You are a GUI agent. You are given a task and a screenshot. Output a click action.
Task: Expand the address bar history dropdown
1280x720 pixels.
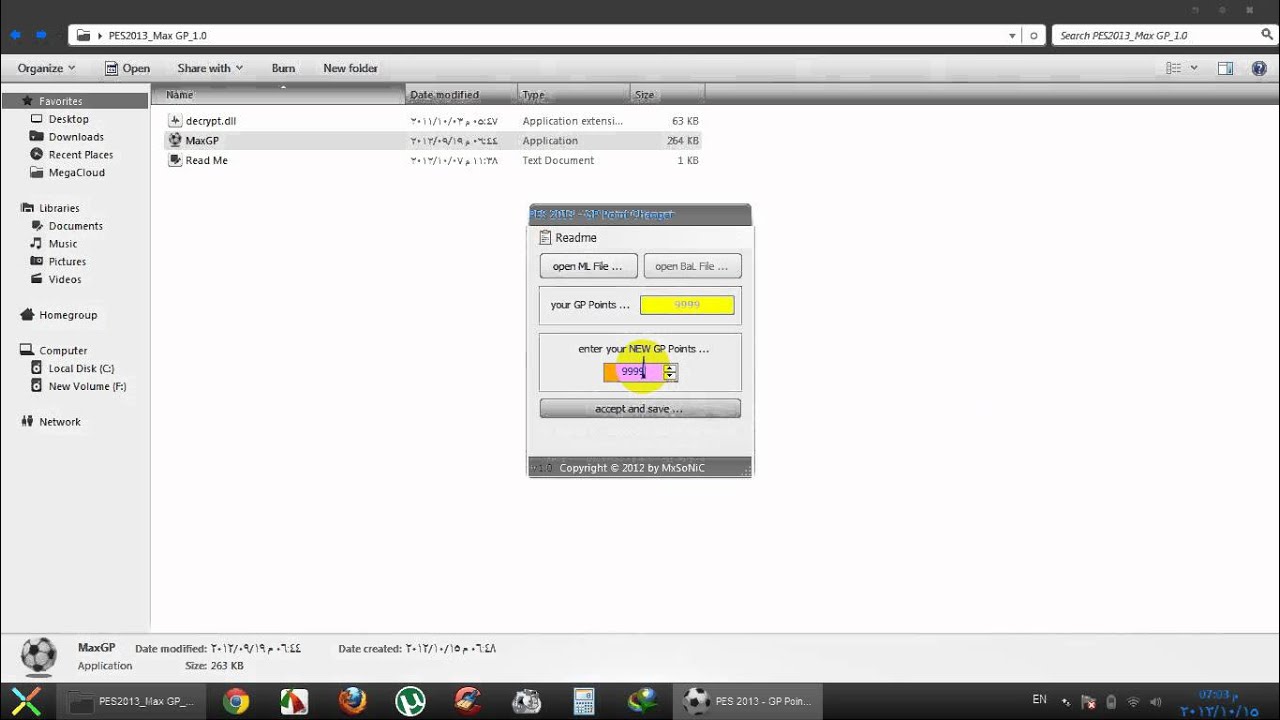pos(1012,35)
